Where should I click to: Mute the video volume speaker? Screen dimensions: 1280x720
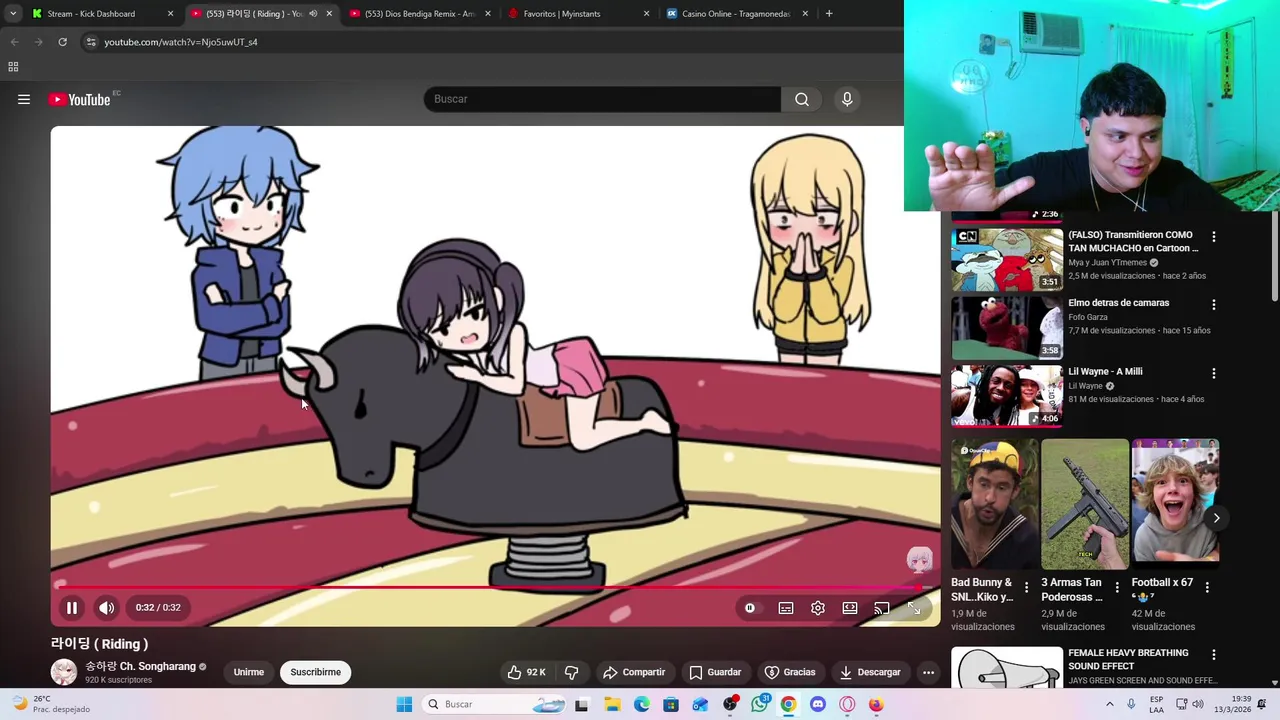click(x=106, y=607)
